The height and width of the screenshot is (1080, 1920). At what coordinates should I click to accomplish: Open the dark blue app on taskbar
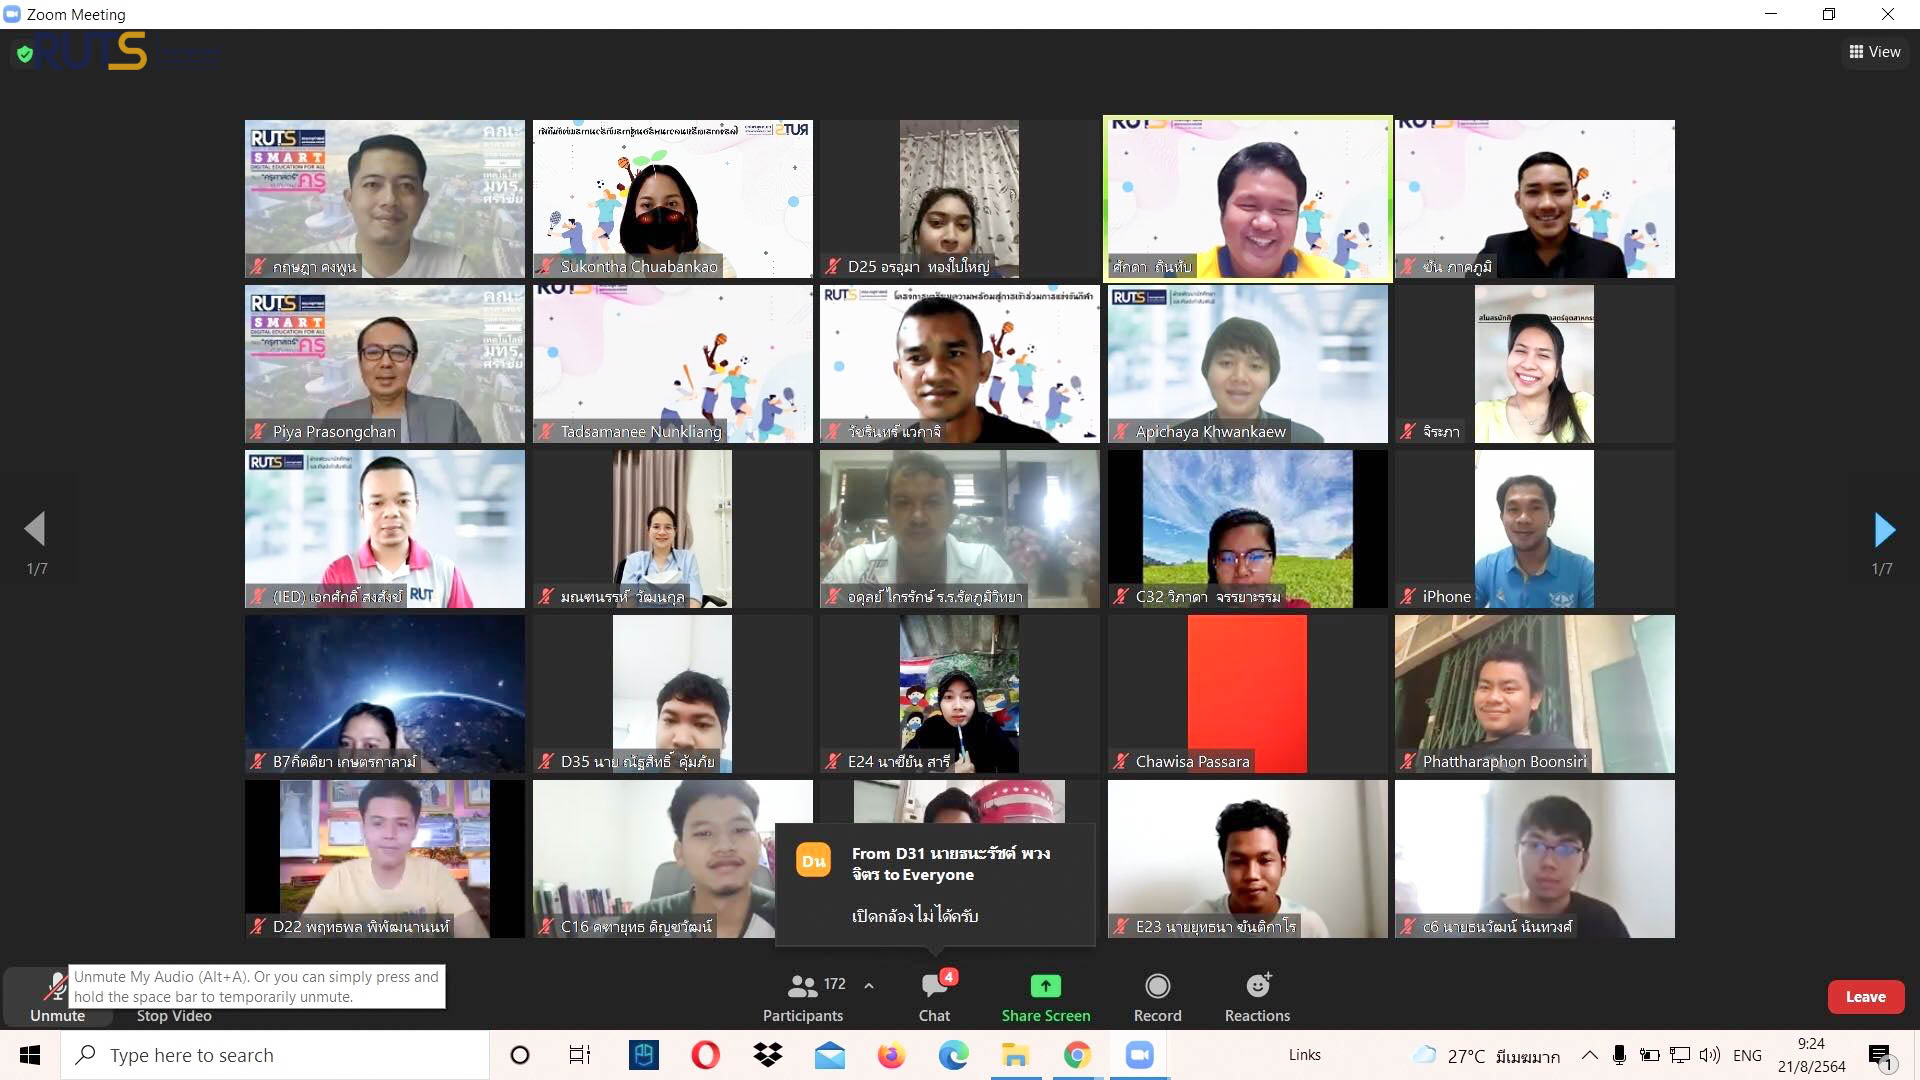point(643,1055)
